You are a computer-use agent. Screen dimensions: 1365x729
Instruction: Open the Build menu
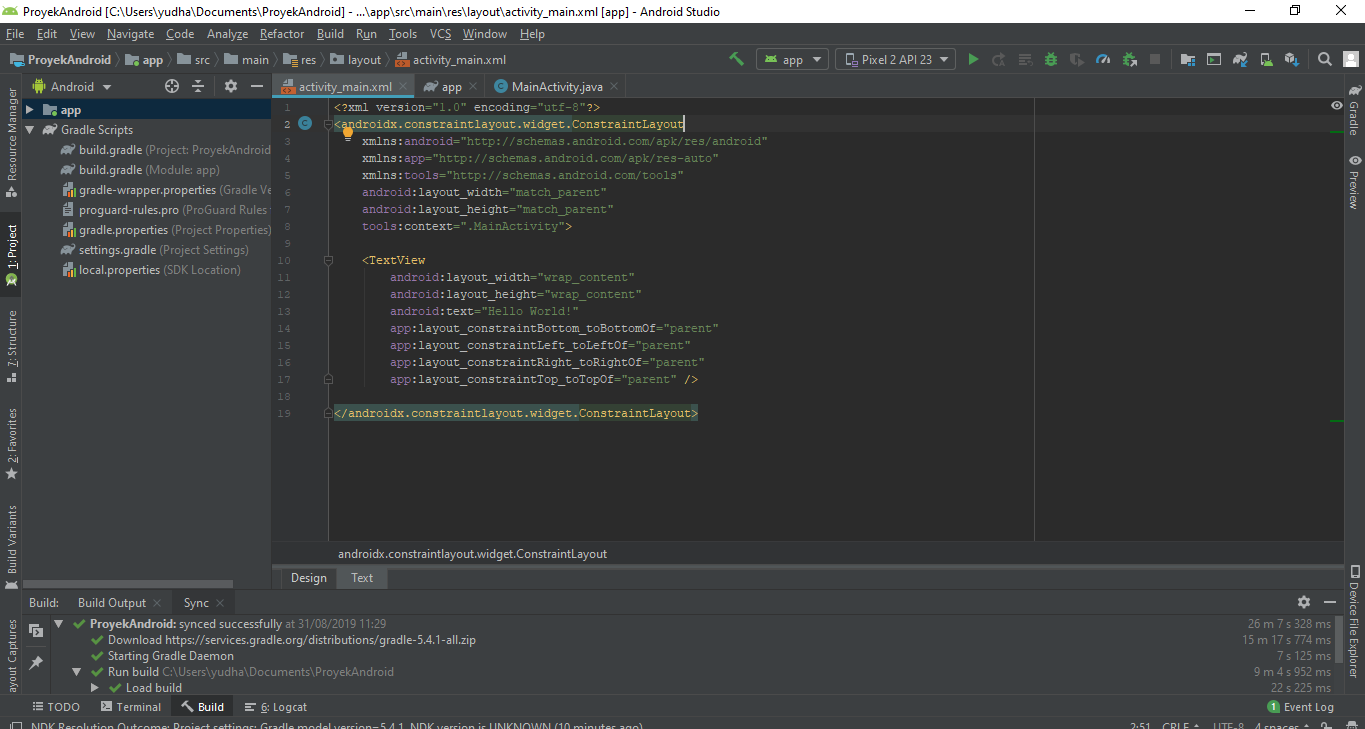click(330, 33)
